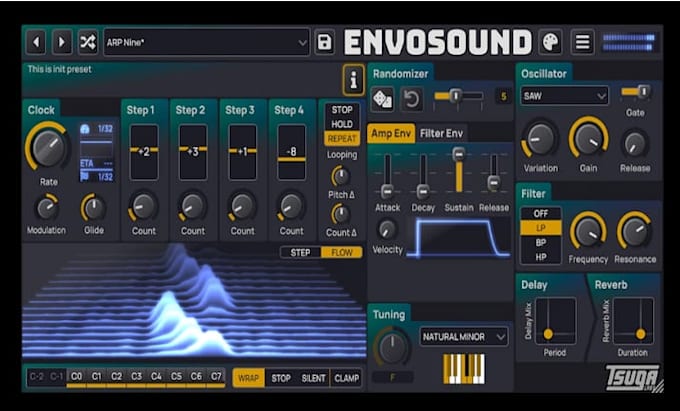Click the Oscillator Release knob
680x411 pixels.
click(635, 144)
